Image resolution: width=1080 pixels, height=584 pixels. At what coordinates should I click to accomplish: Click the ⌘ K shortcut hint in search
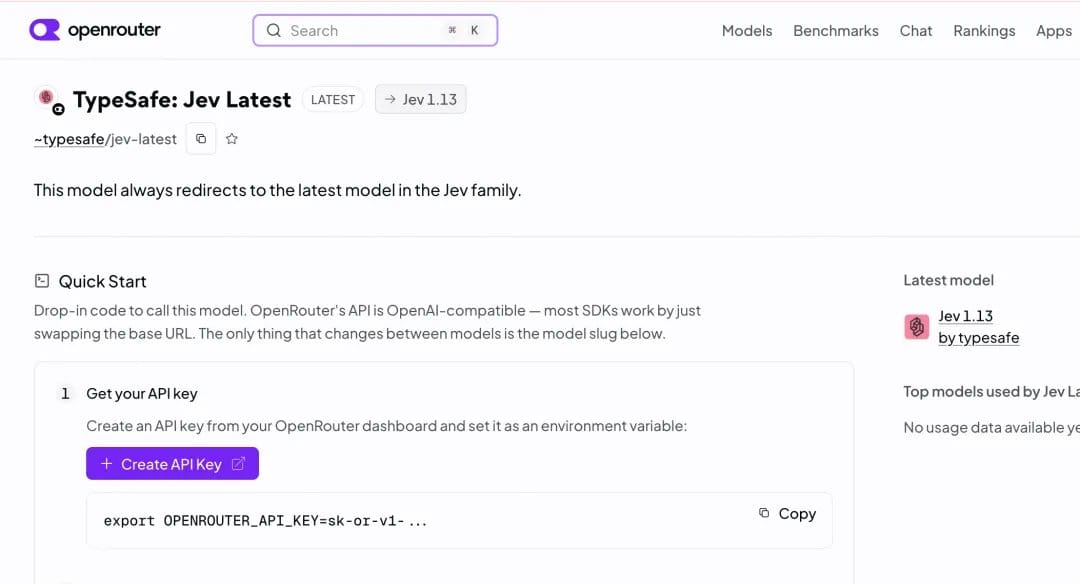pyautogui.click(x=463, y=30)
